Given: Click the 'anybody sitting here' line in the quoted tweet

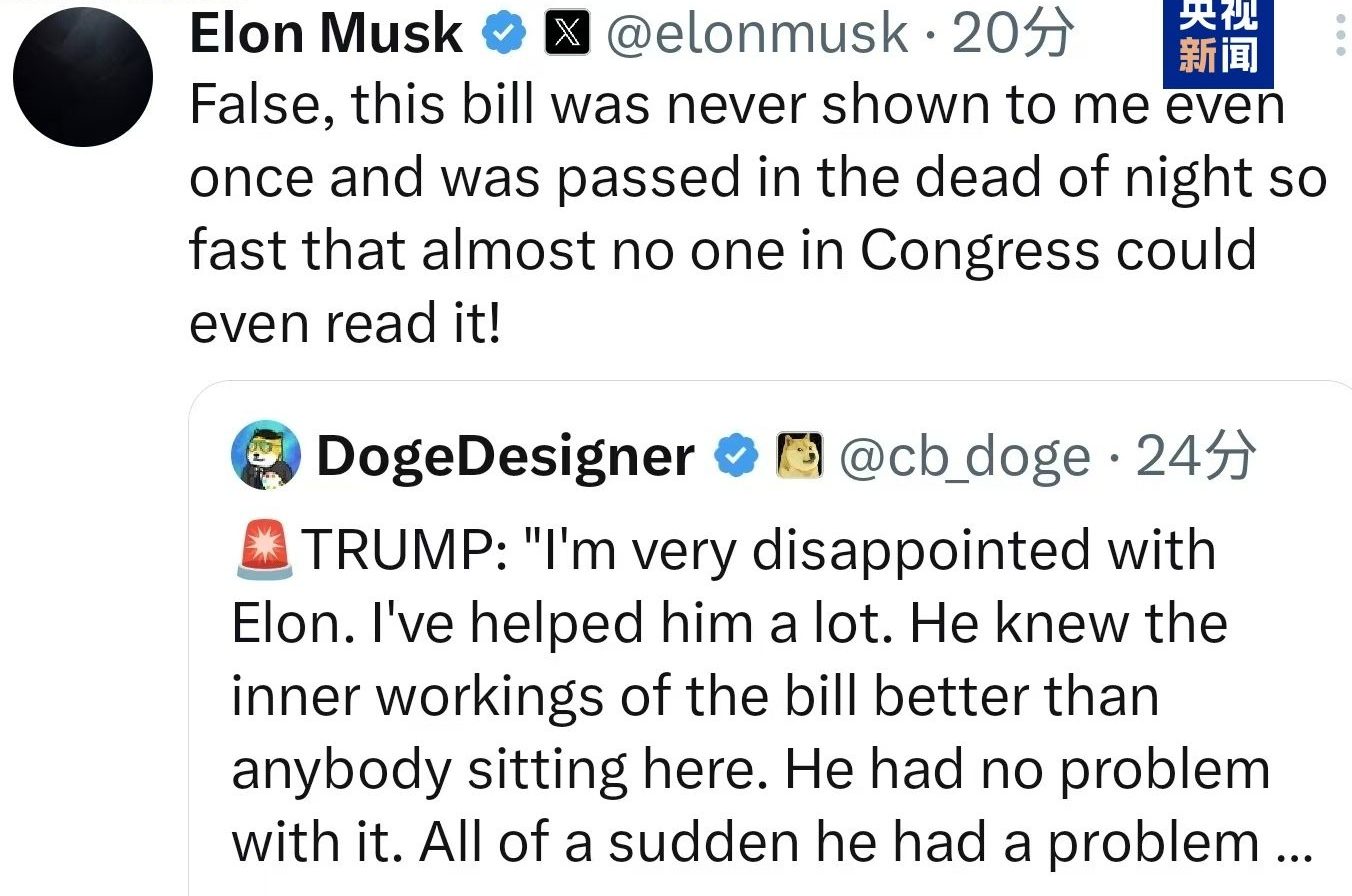Looking at the screenshot, I should pyautogui.click(x=751, y=769).
